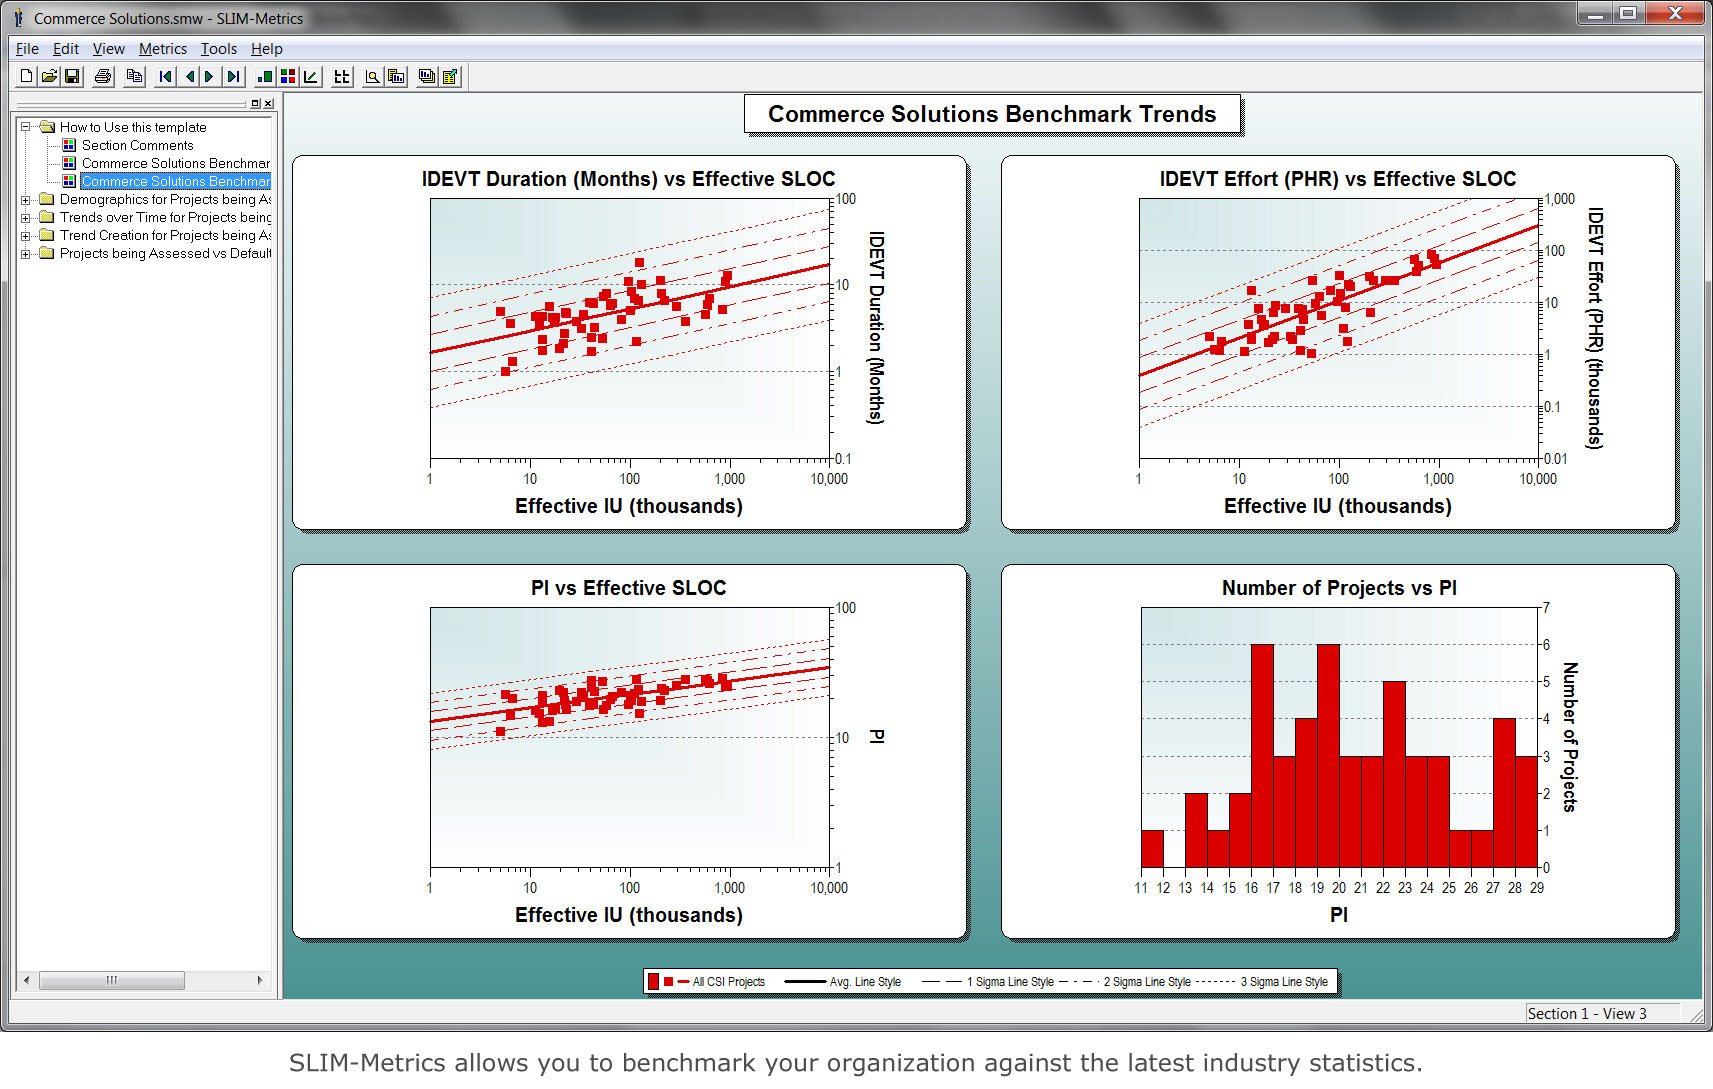
Task: Click the 2 Sigma Line Style legend entry
Action: [1125, 982]
